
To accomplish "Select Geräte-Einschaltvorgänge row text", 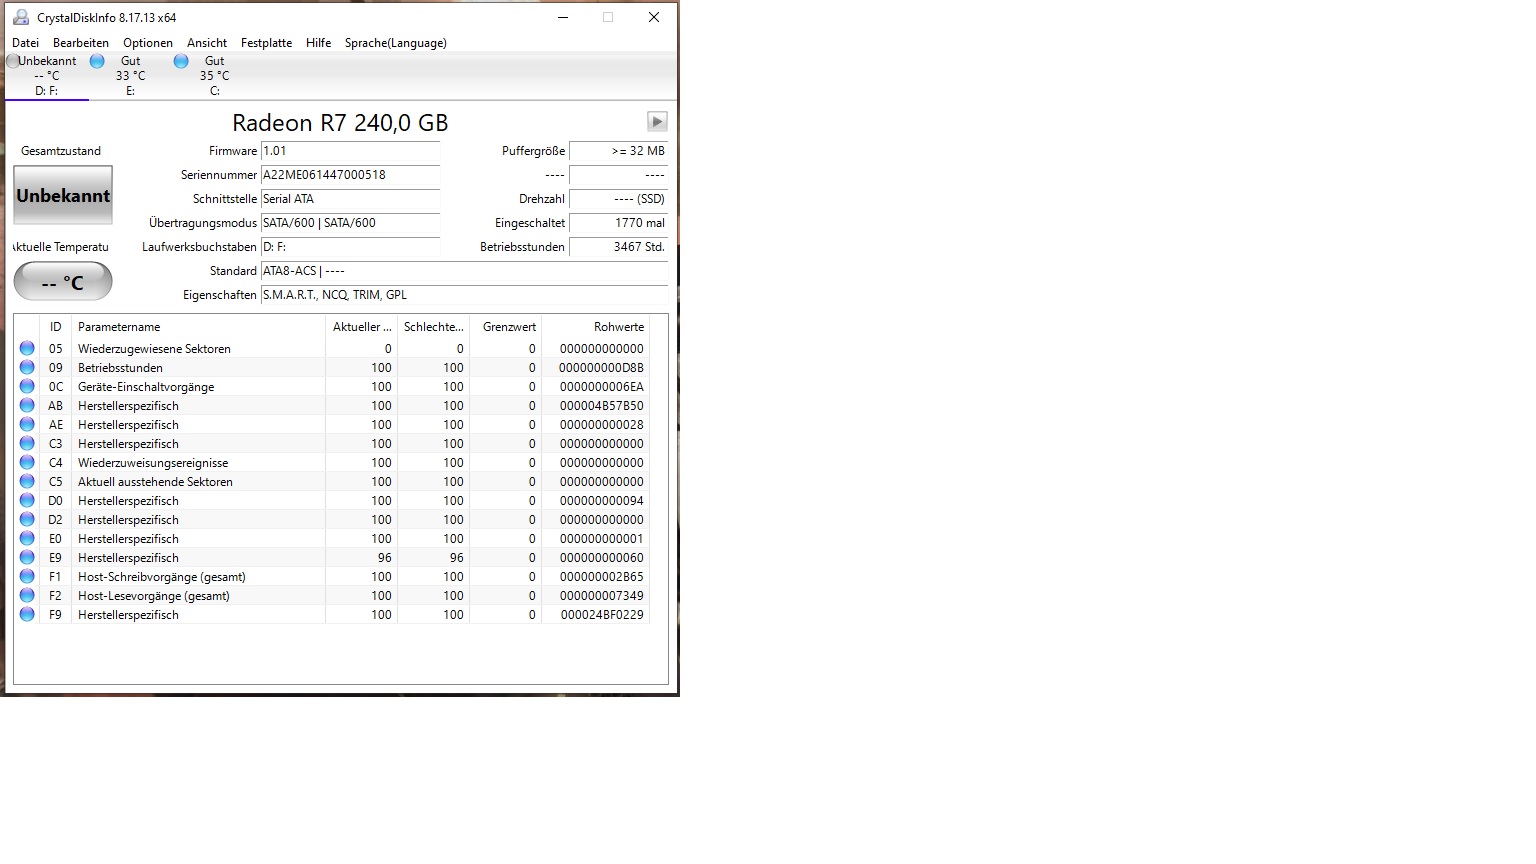I will tap(146, 387).
